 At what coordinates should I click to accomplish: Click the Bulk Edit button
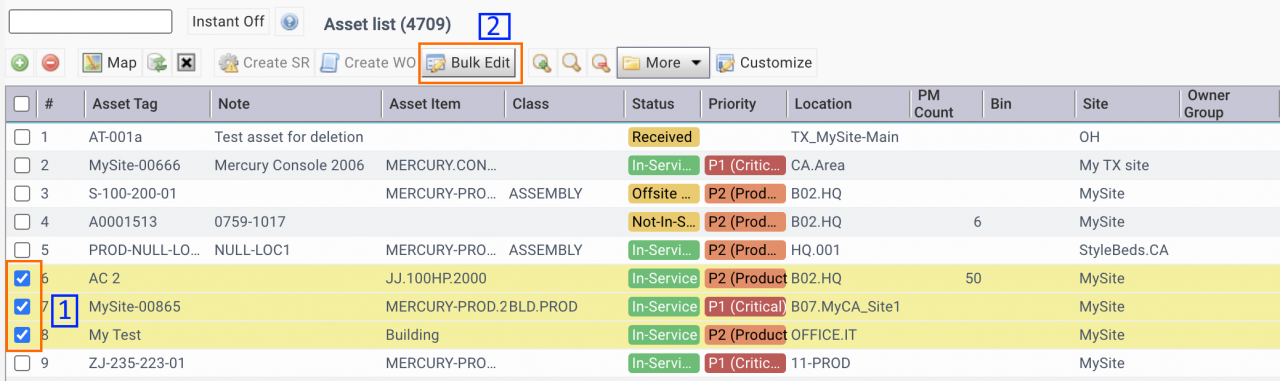(470, 63)
